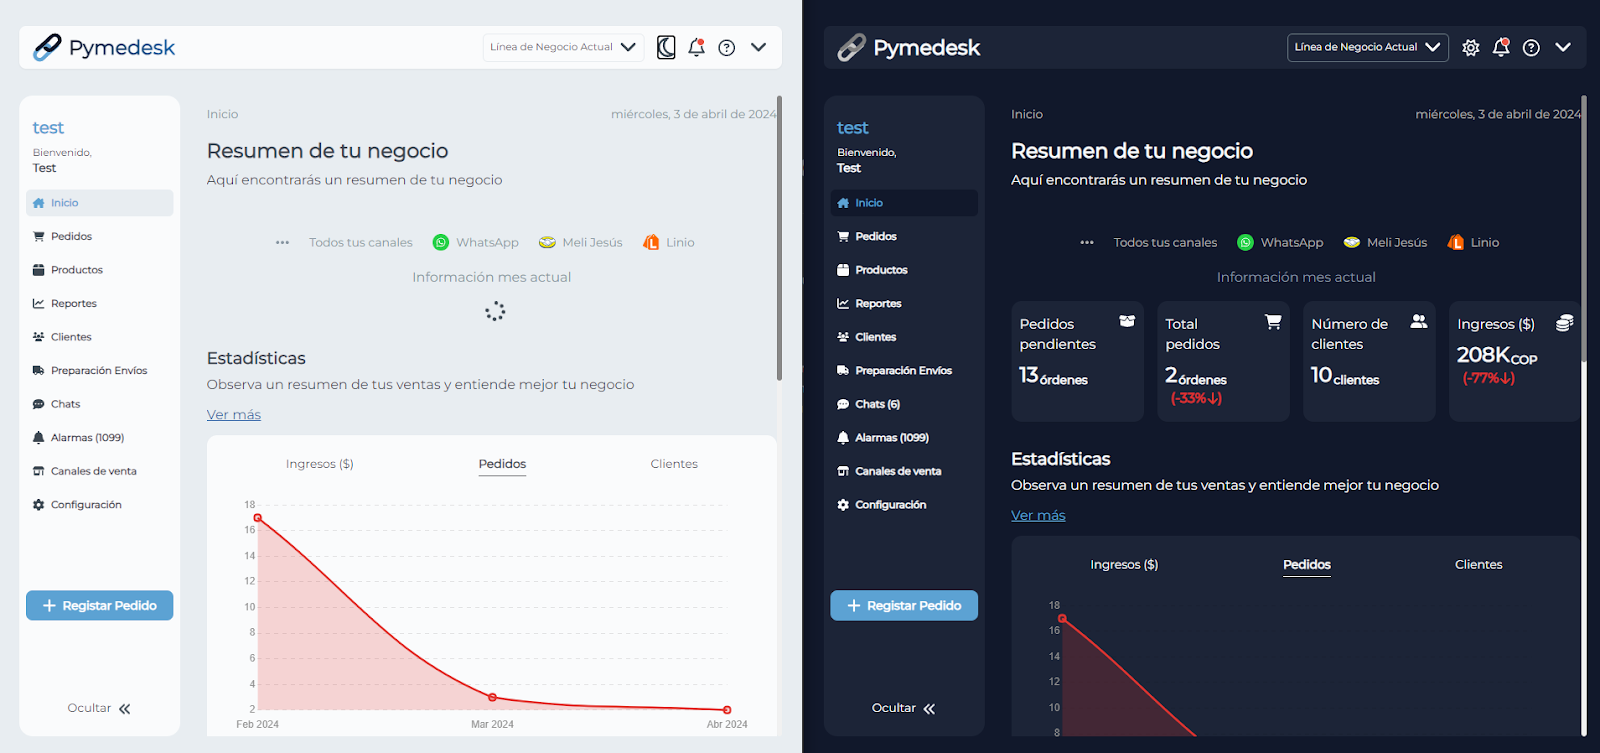Open channel ellipsis menu in light panel

coord(282,242)
